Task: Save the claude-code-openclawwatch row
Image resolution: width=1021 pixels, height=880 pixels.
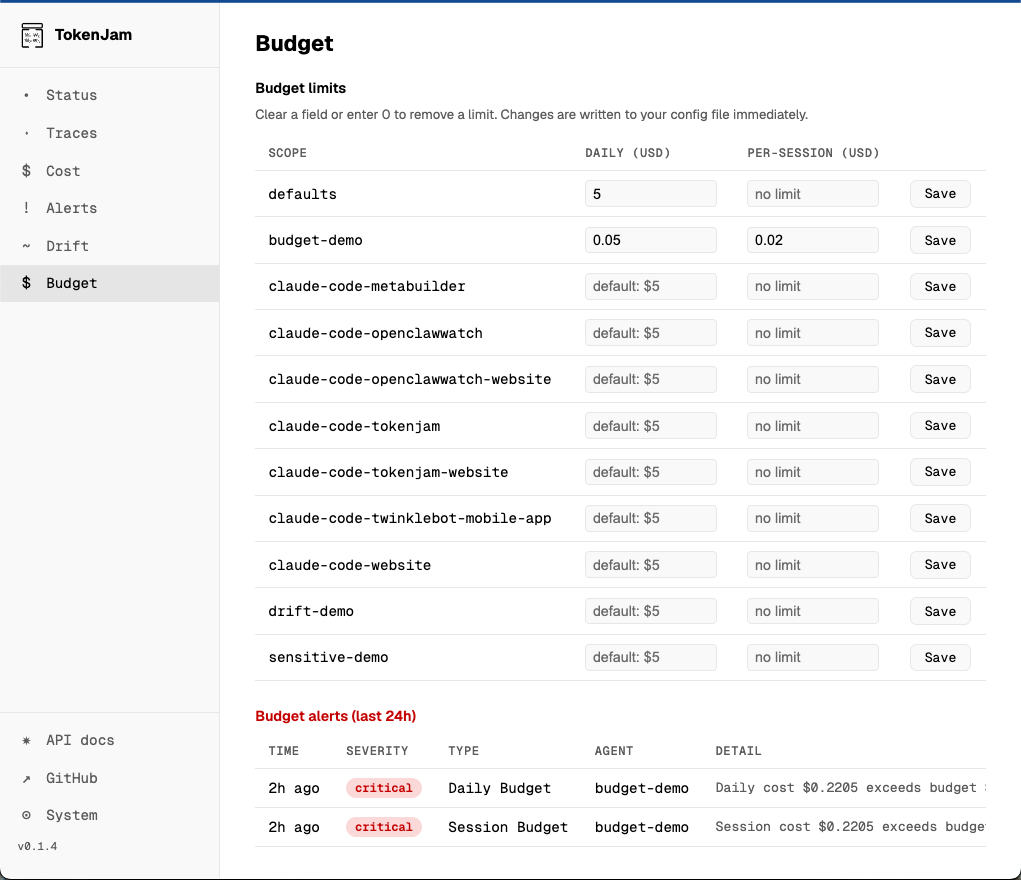Action: tap(940, 333)
